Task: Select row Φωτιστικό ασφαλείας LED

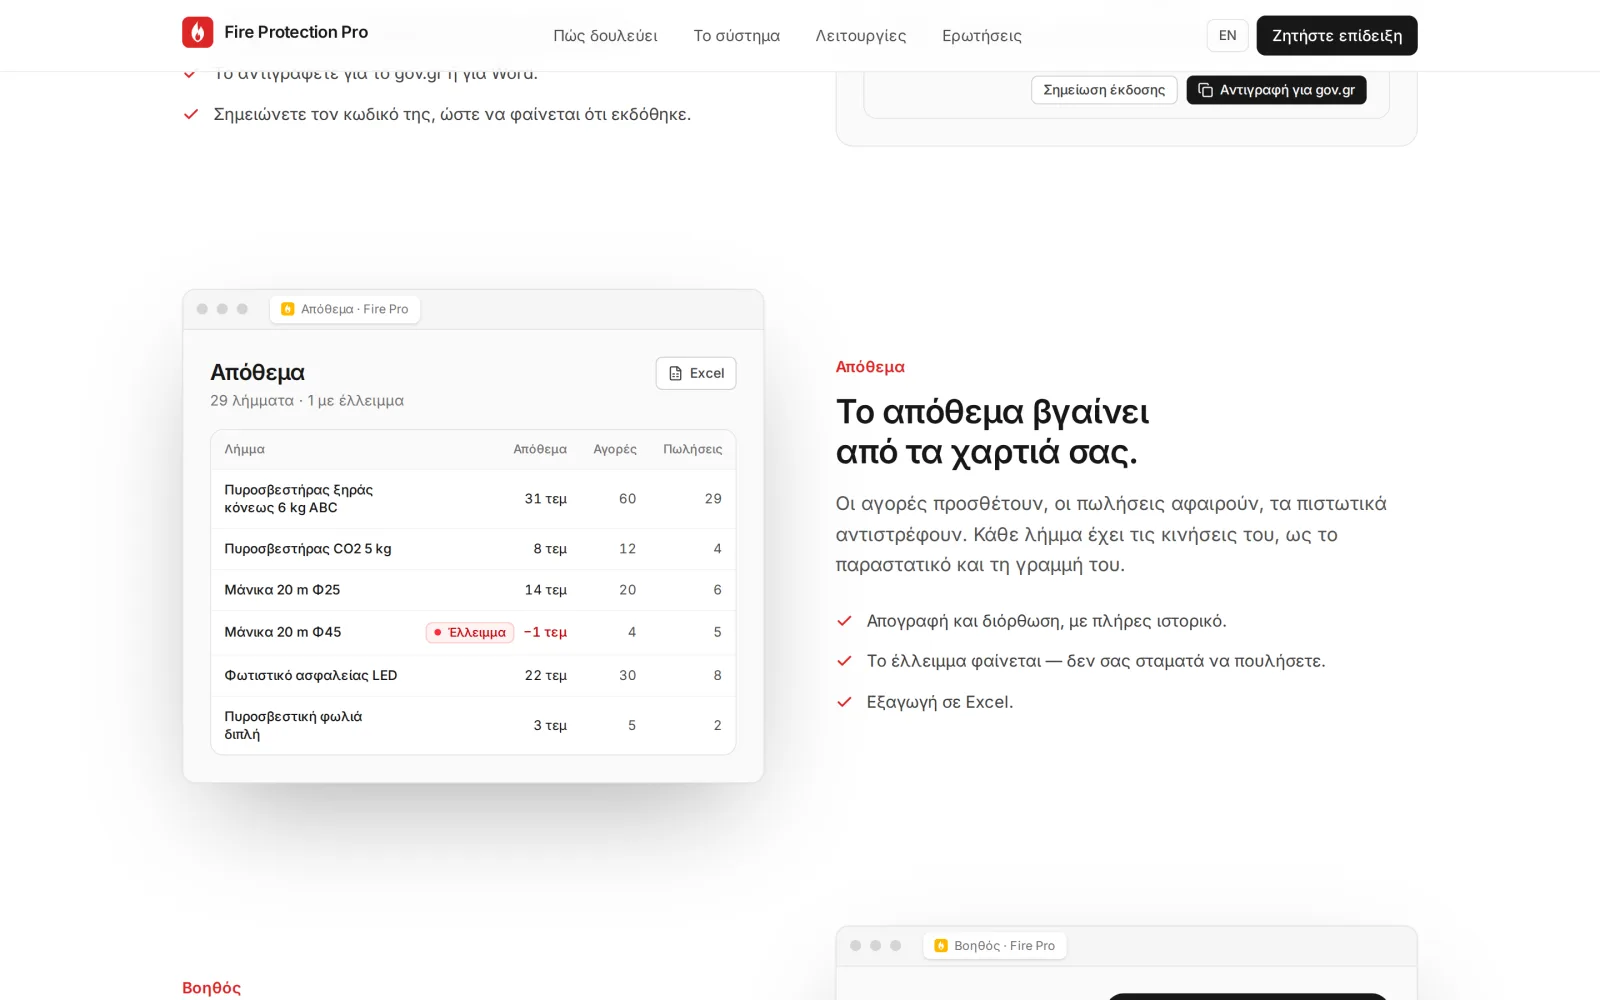Action: 473,676
